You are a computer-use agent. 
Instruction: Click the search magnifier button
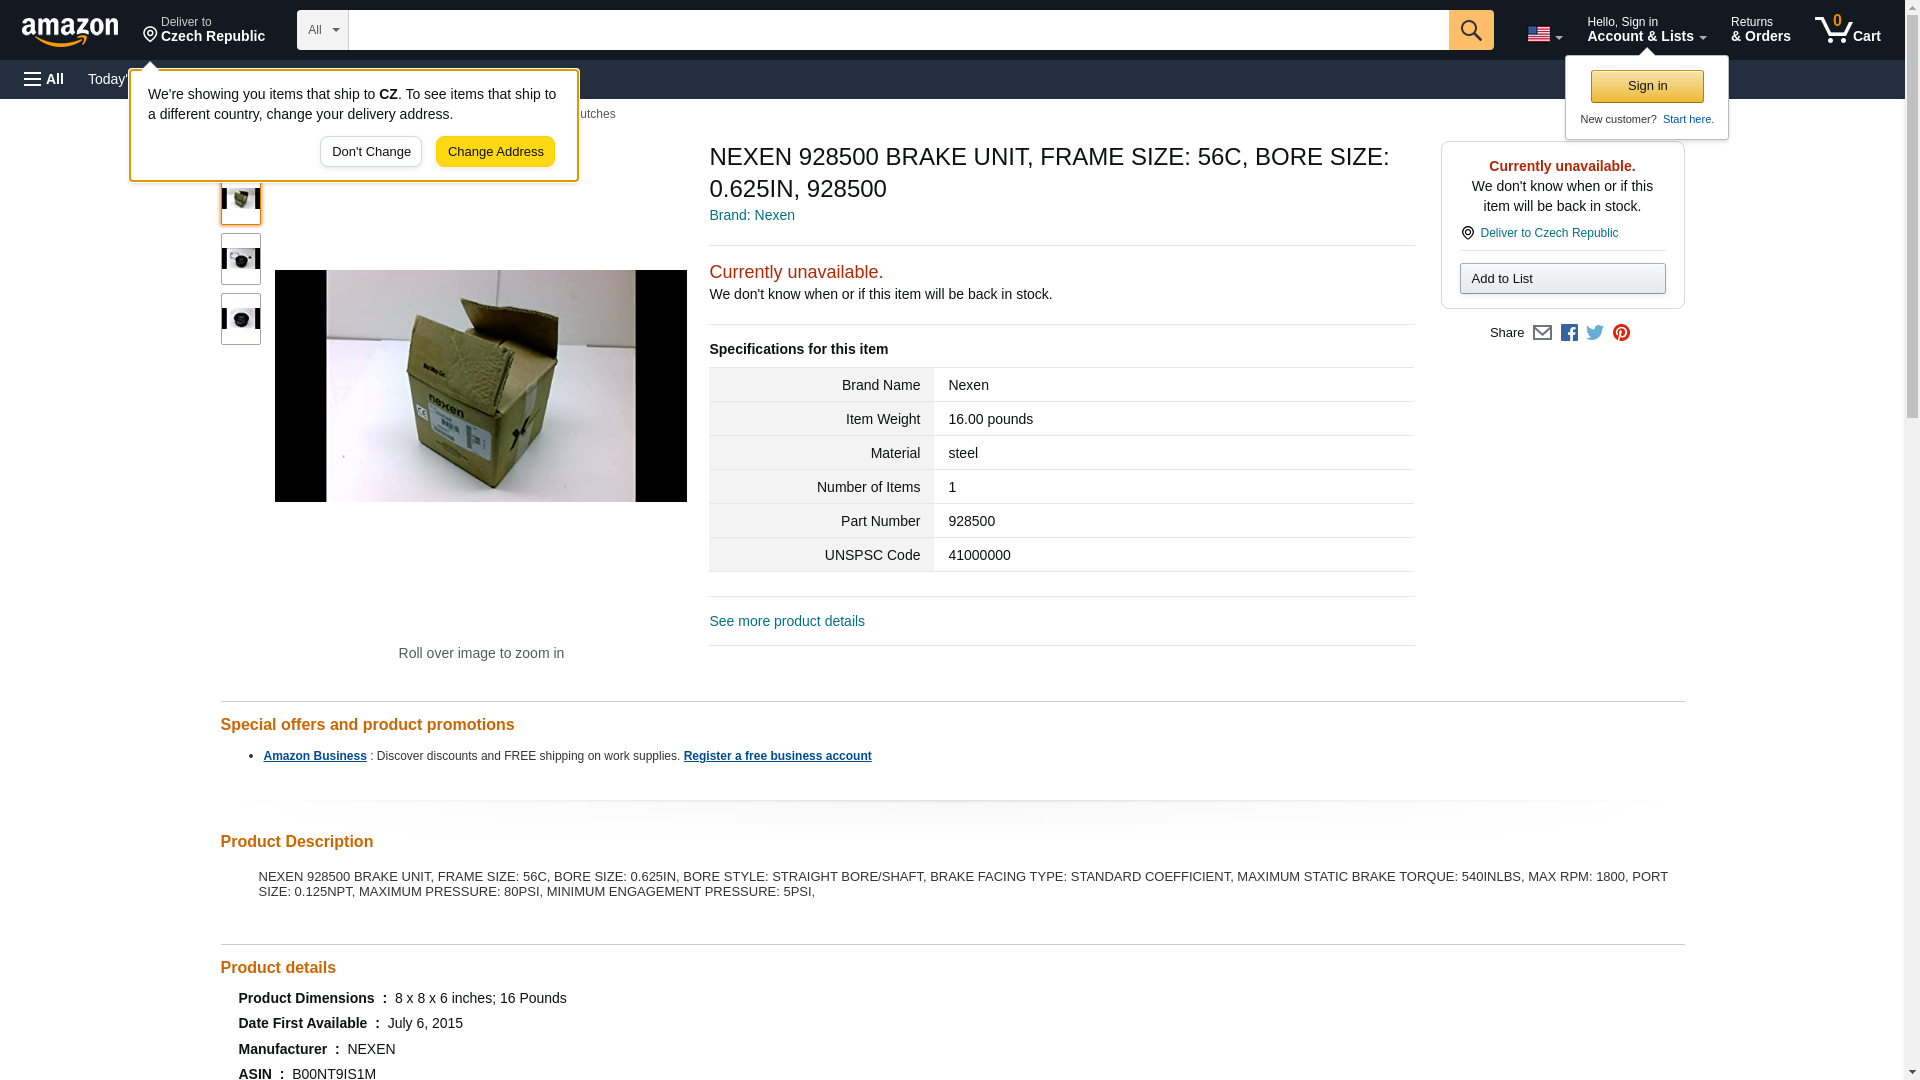click(1470, 30)
